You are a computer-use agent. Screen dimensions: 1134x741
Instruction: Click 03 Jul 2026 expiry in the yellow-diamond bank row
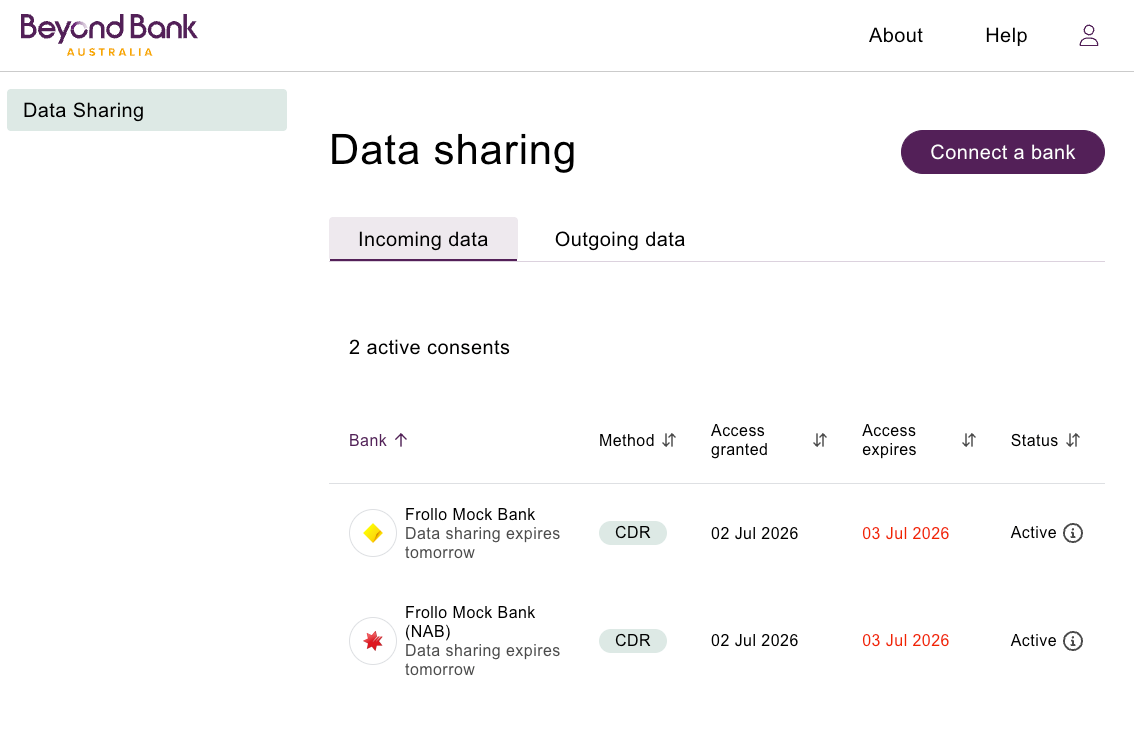click(905, 534)
